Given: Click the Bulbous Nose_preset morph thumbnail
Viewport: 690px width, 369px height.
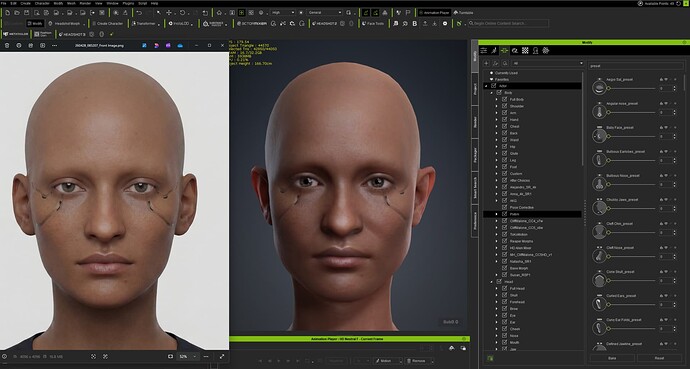Looking at the screenshot, I should [x=599, y=184].
